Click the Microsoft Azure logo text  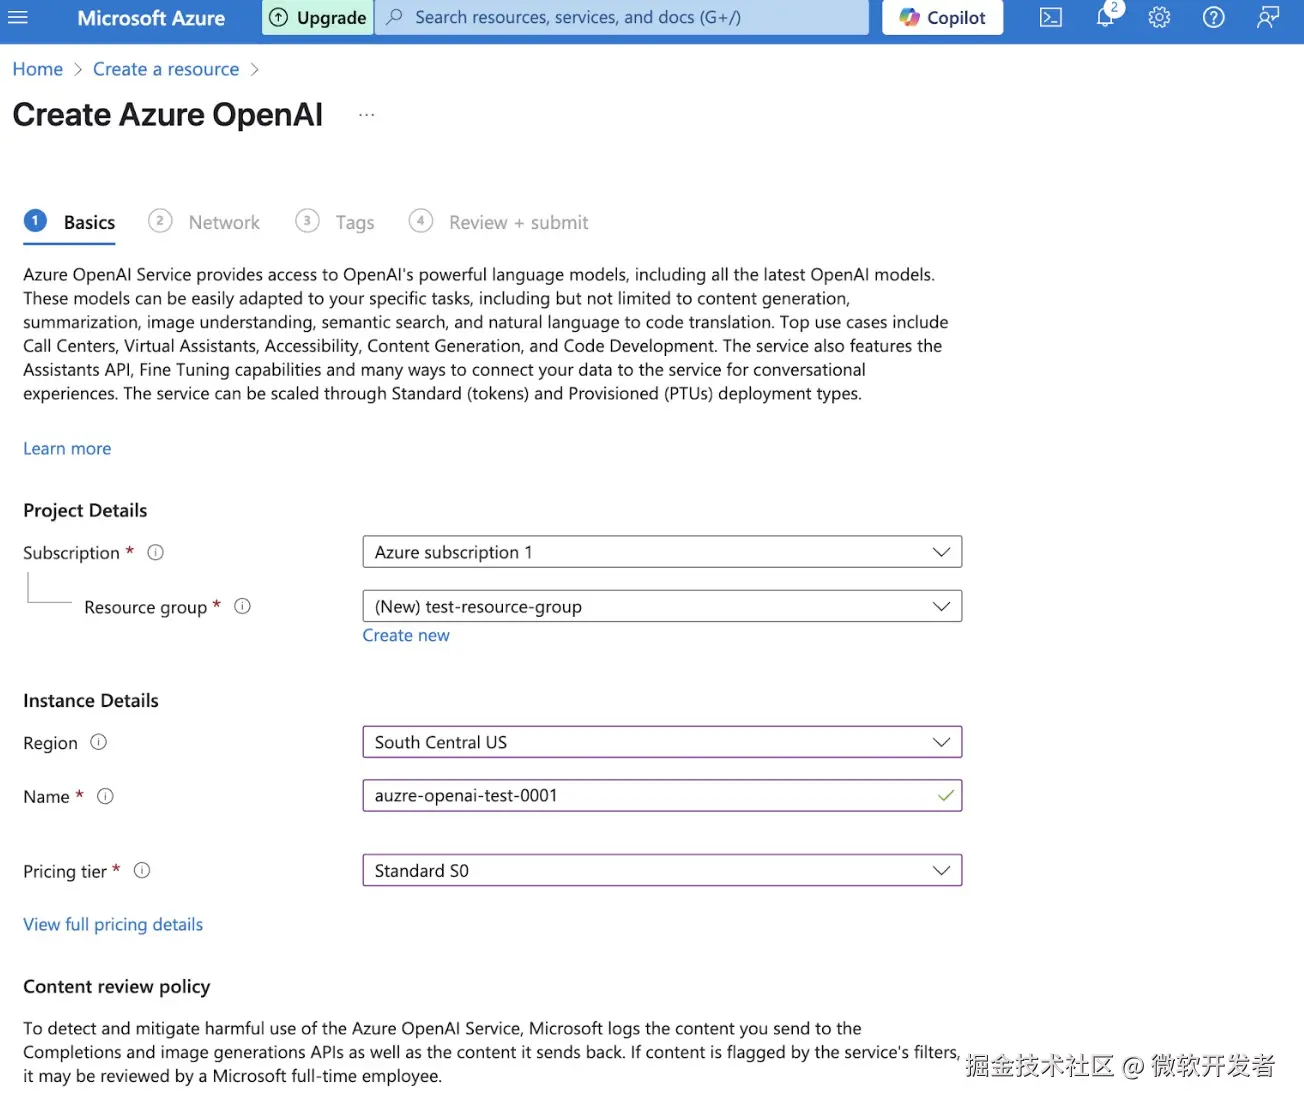[151, 18]
